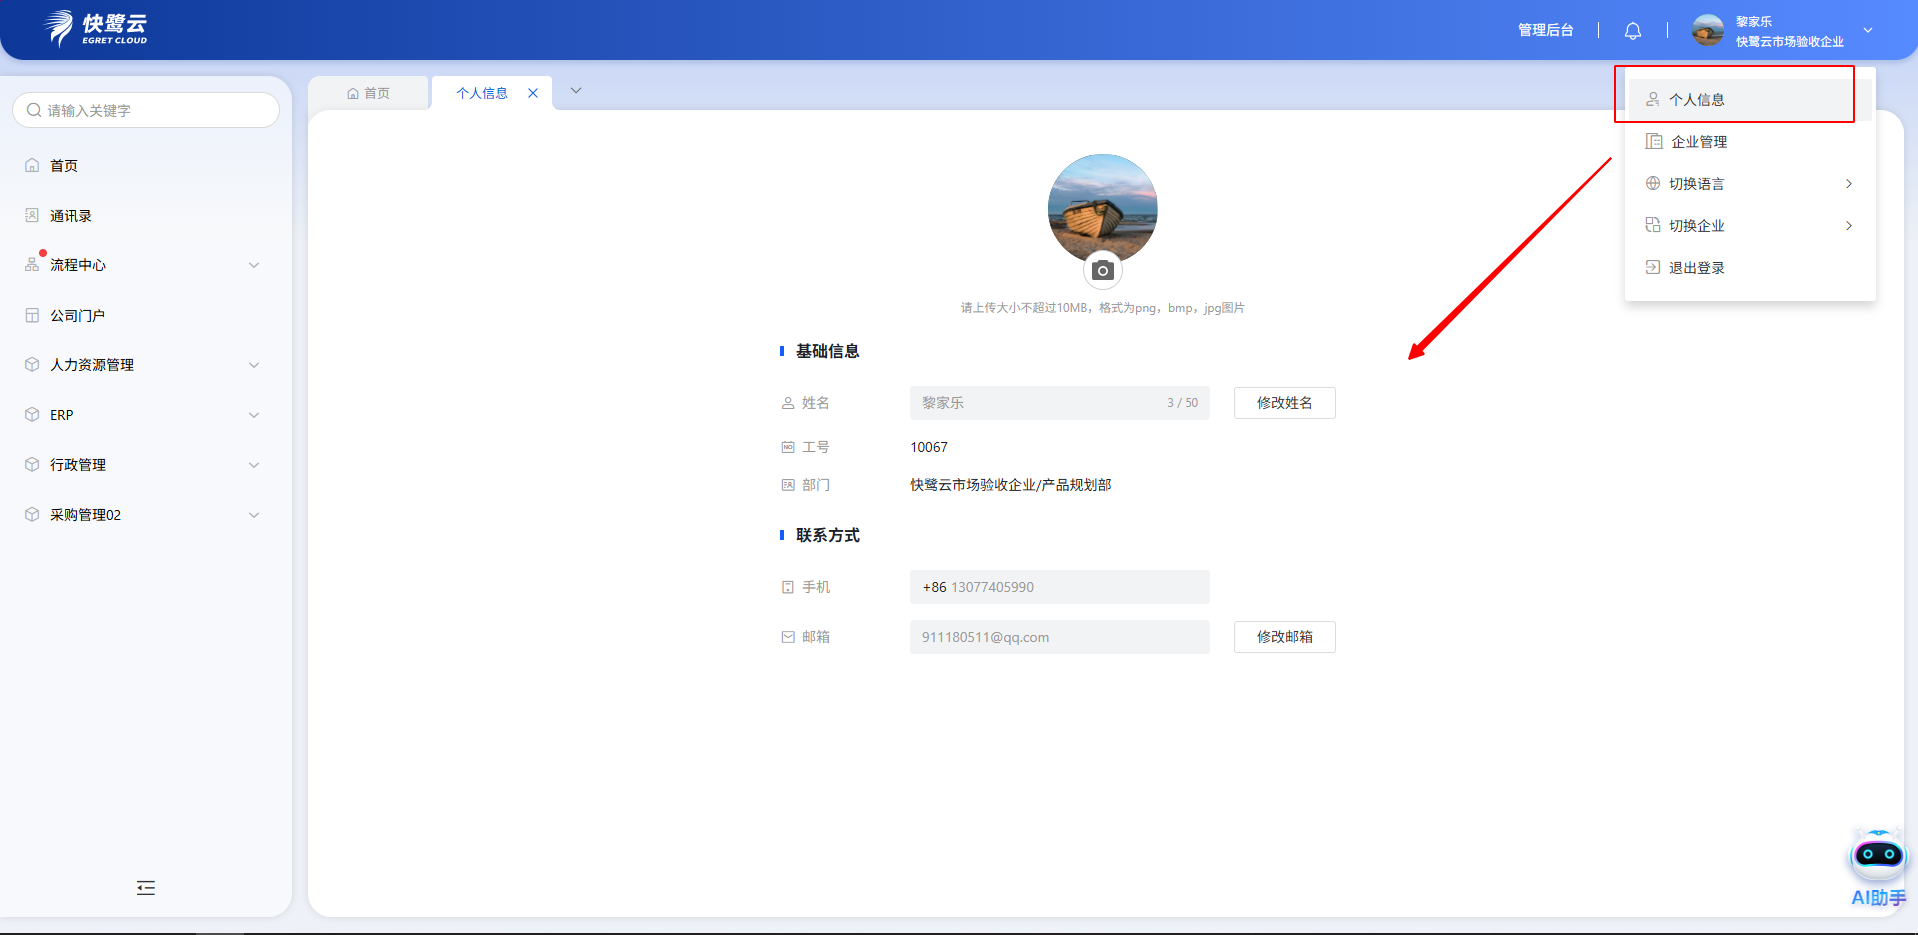
Task: Expand the 流程中心 sidebar menu
Action: pyautogui.click(x=145, y=265)
